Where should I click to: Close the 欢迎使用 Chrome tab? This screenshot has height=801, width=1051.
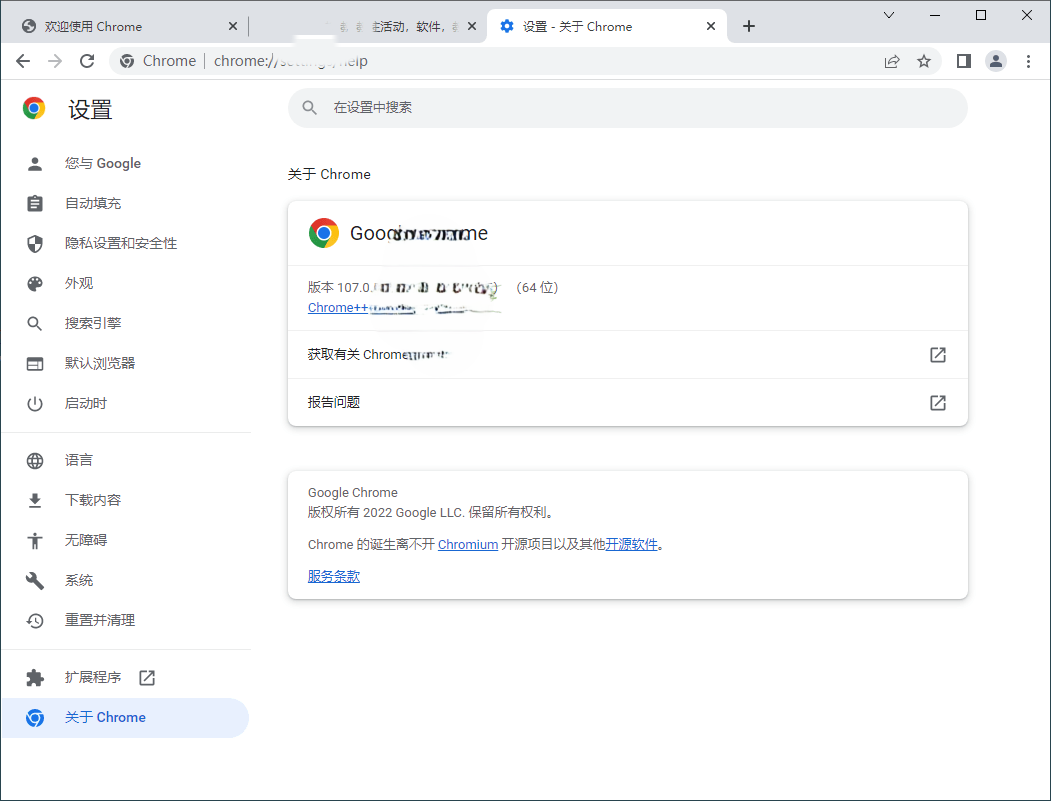pyautogui.click(x=233, y=26)
